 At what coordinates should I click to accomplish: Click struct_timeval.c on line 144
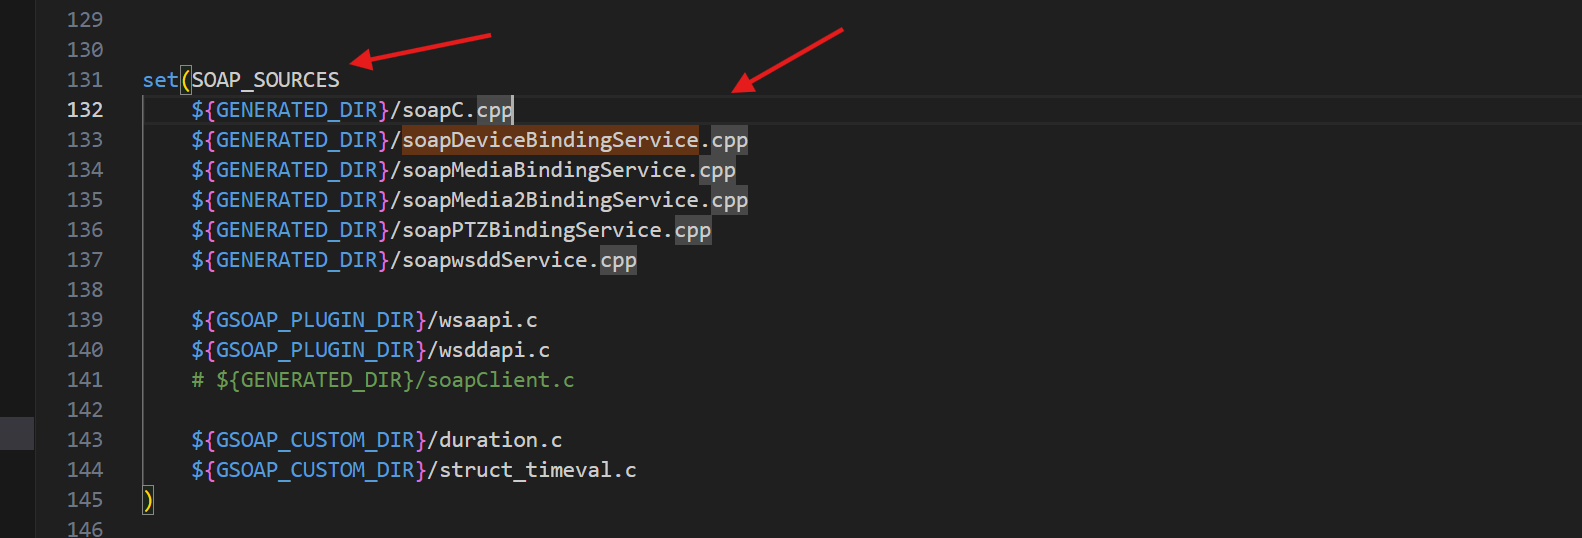(537, 470)
